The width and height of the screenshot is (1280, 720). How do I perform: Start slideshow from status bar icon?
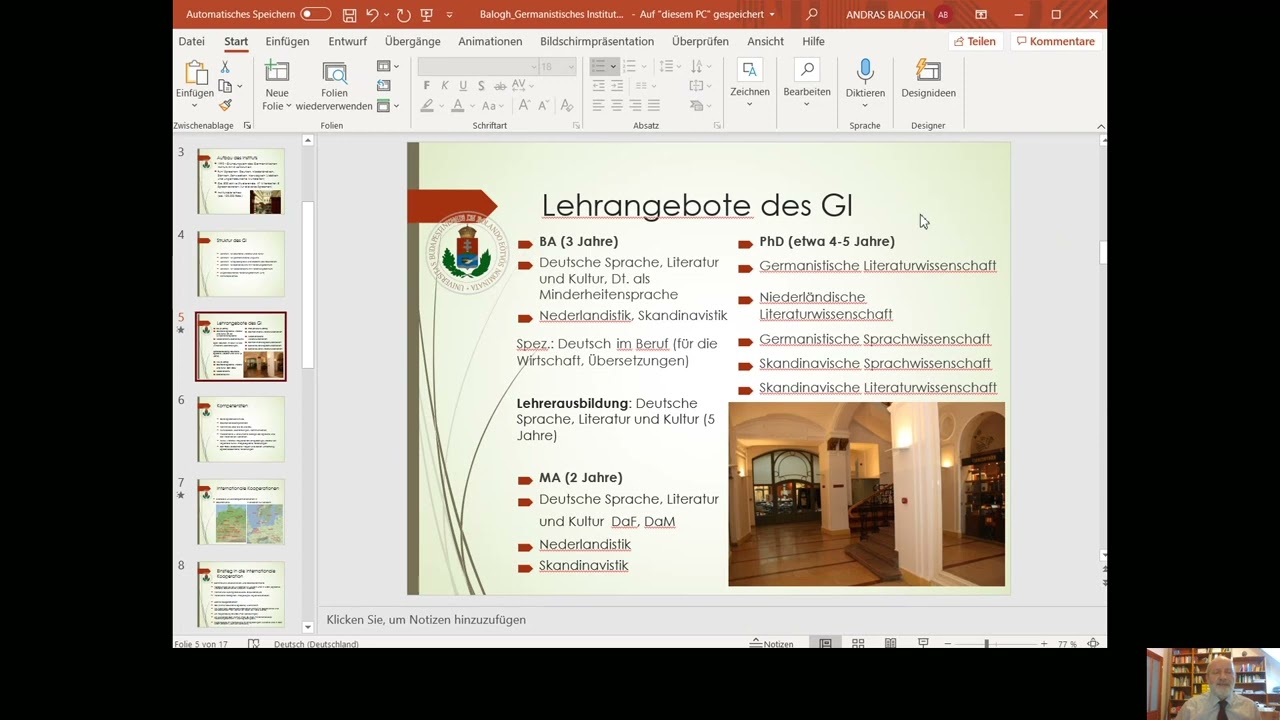pos(923,643)
